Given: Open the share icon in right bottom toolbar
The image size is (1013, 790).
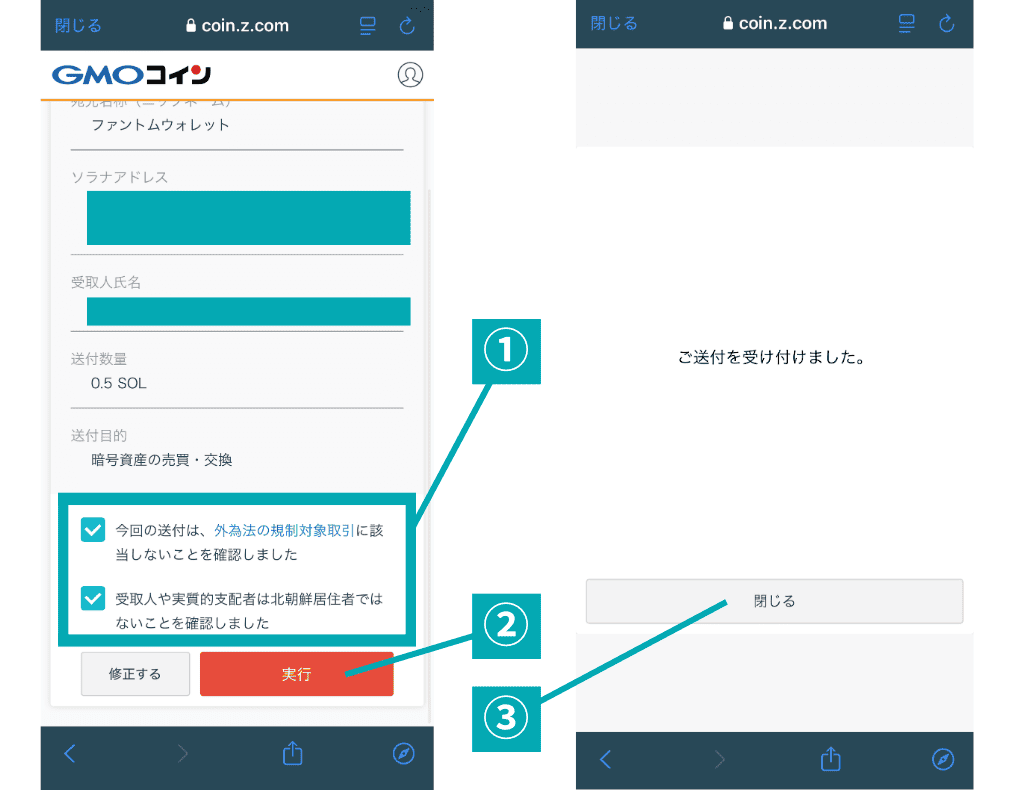Looking at the screenshot, I should point(830,759).
